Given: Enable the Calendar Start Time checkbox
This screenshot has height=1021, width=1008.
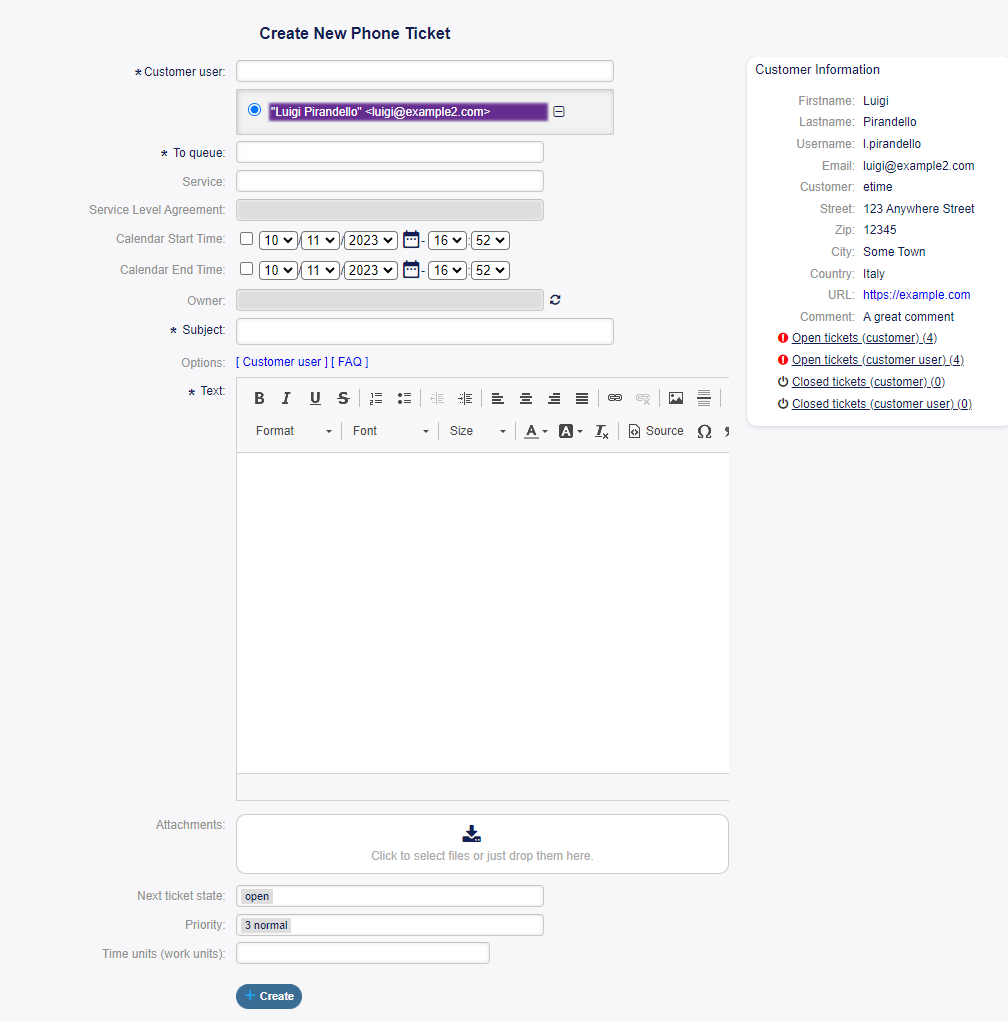Looking at the screenshot, I should pyautogui.click(x=247, y=239).
